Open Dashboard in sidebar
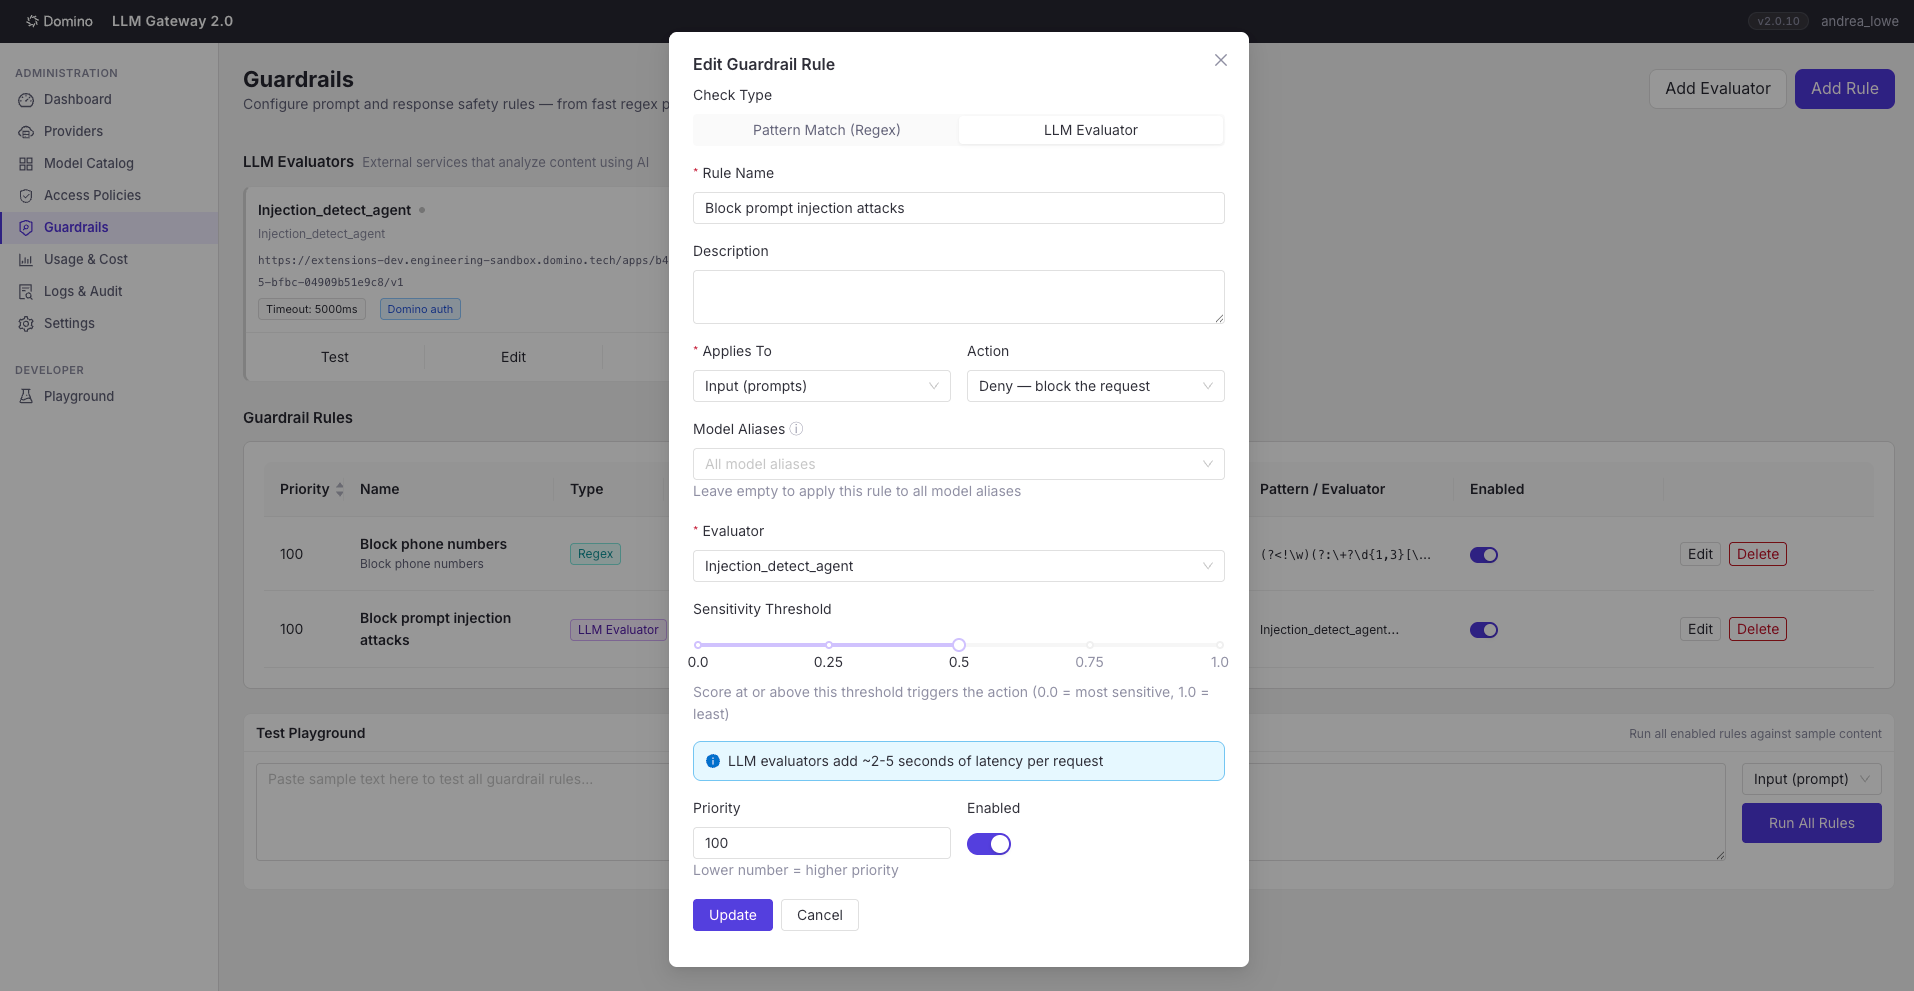The width and height of the screenshot is (1914, 991). click(x=109, y=100)
